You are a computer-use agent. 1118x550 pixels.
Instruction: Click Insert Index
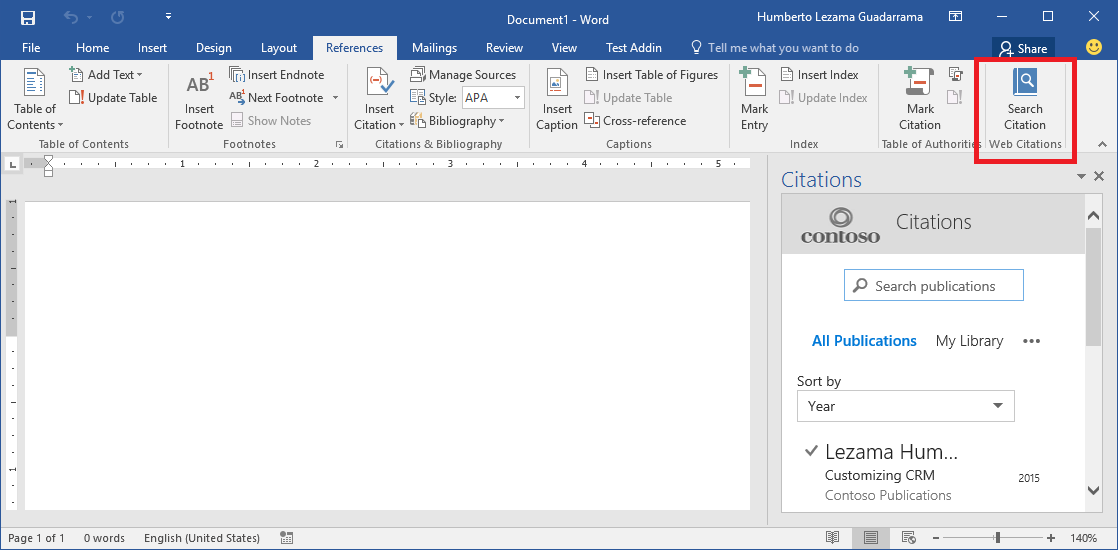click(819, 75)
